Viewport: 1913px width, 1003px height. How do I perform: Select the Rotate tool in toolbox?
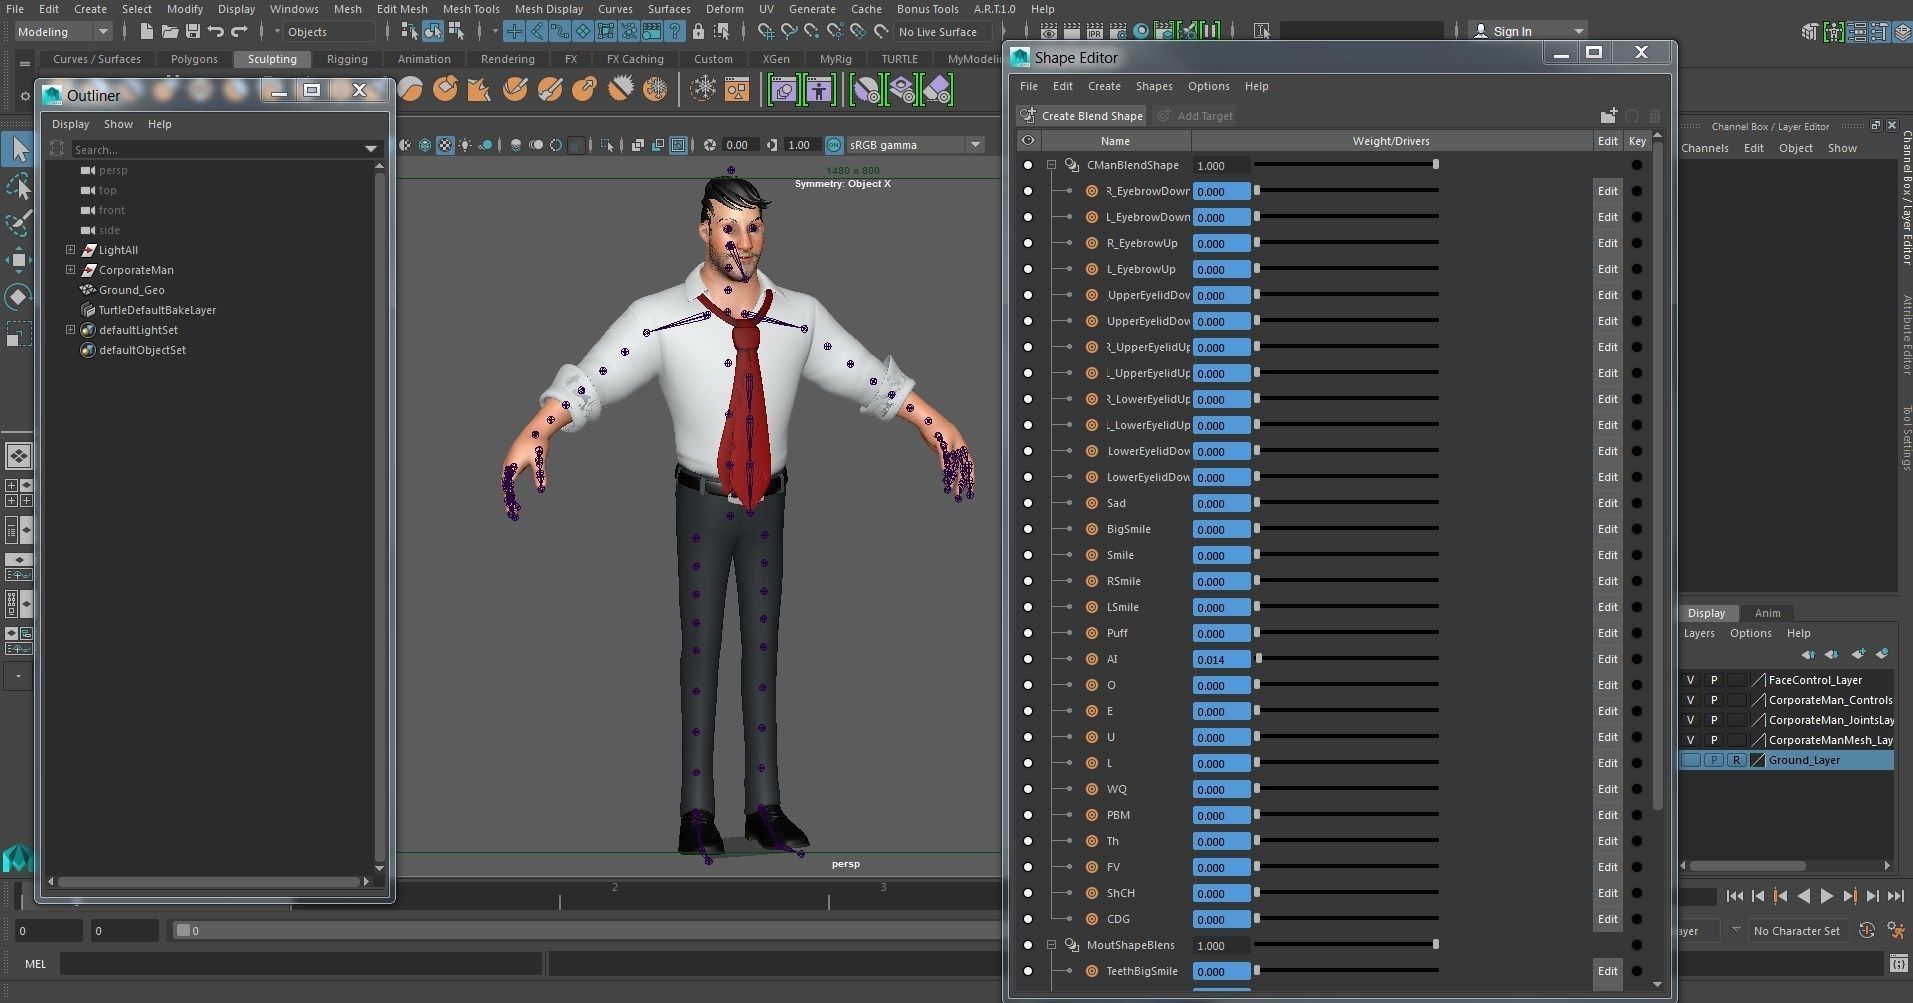(18, 297)
